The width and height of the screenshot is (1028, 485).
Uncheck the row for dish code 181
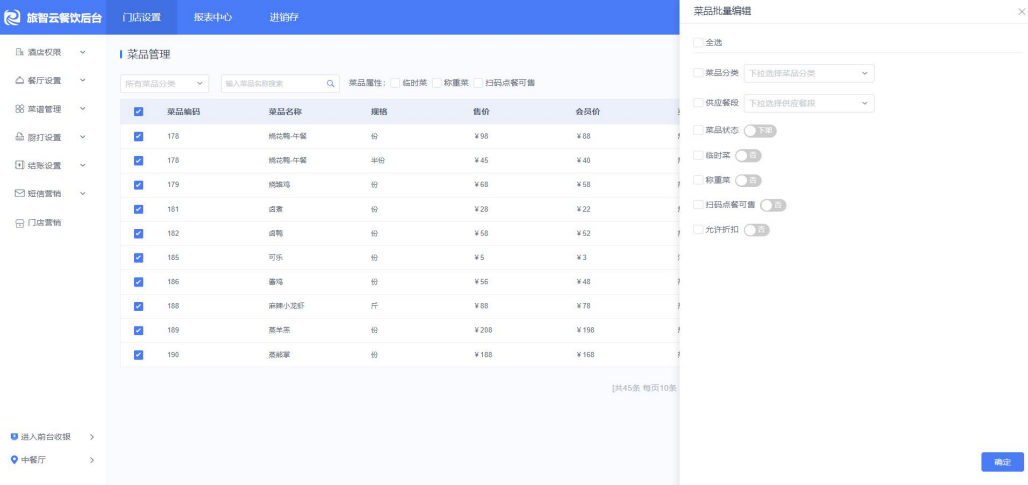(138, 209)
